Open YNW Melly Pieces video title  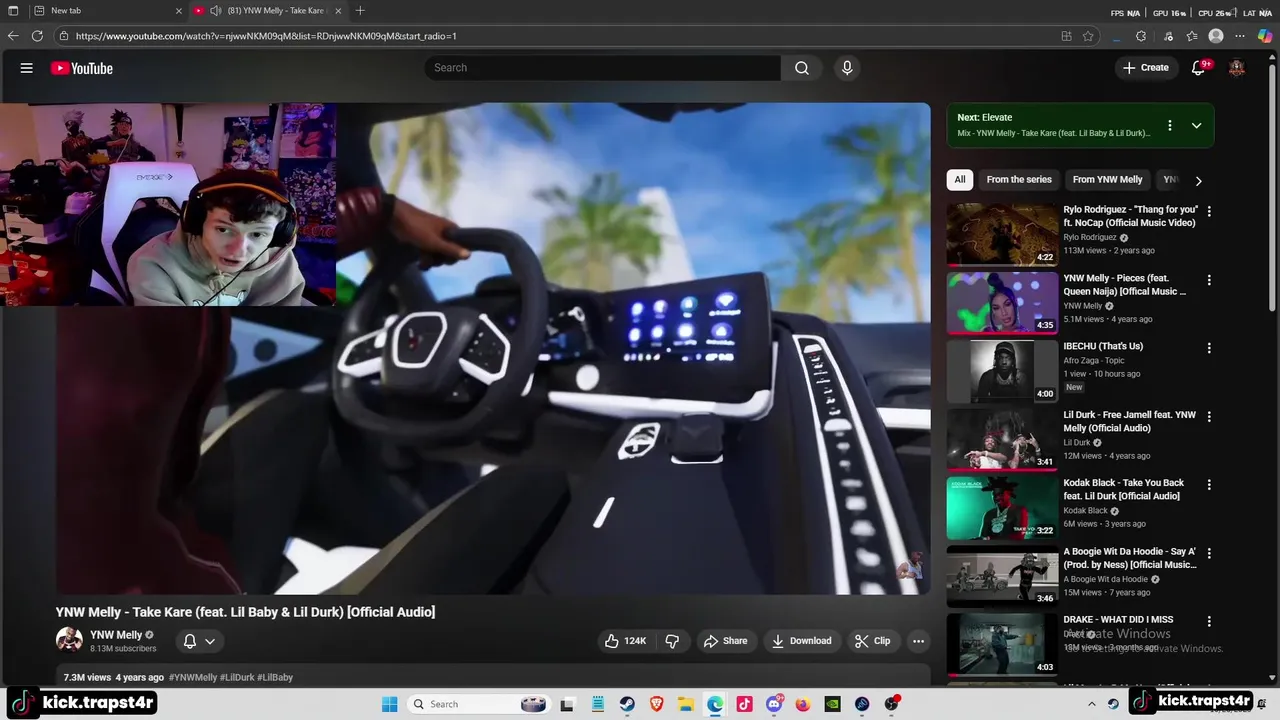(1125, 285)
